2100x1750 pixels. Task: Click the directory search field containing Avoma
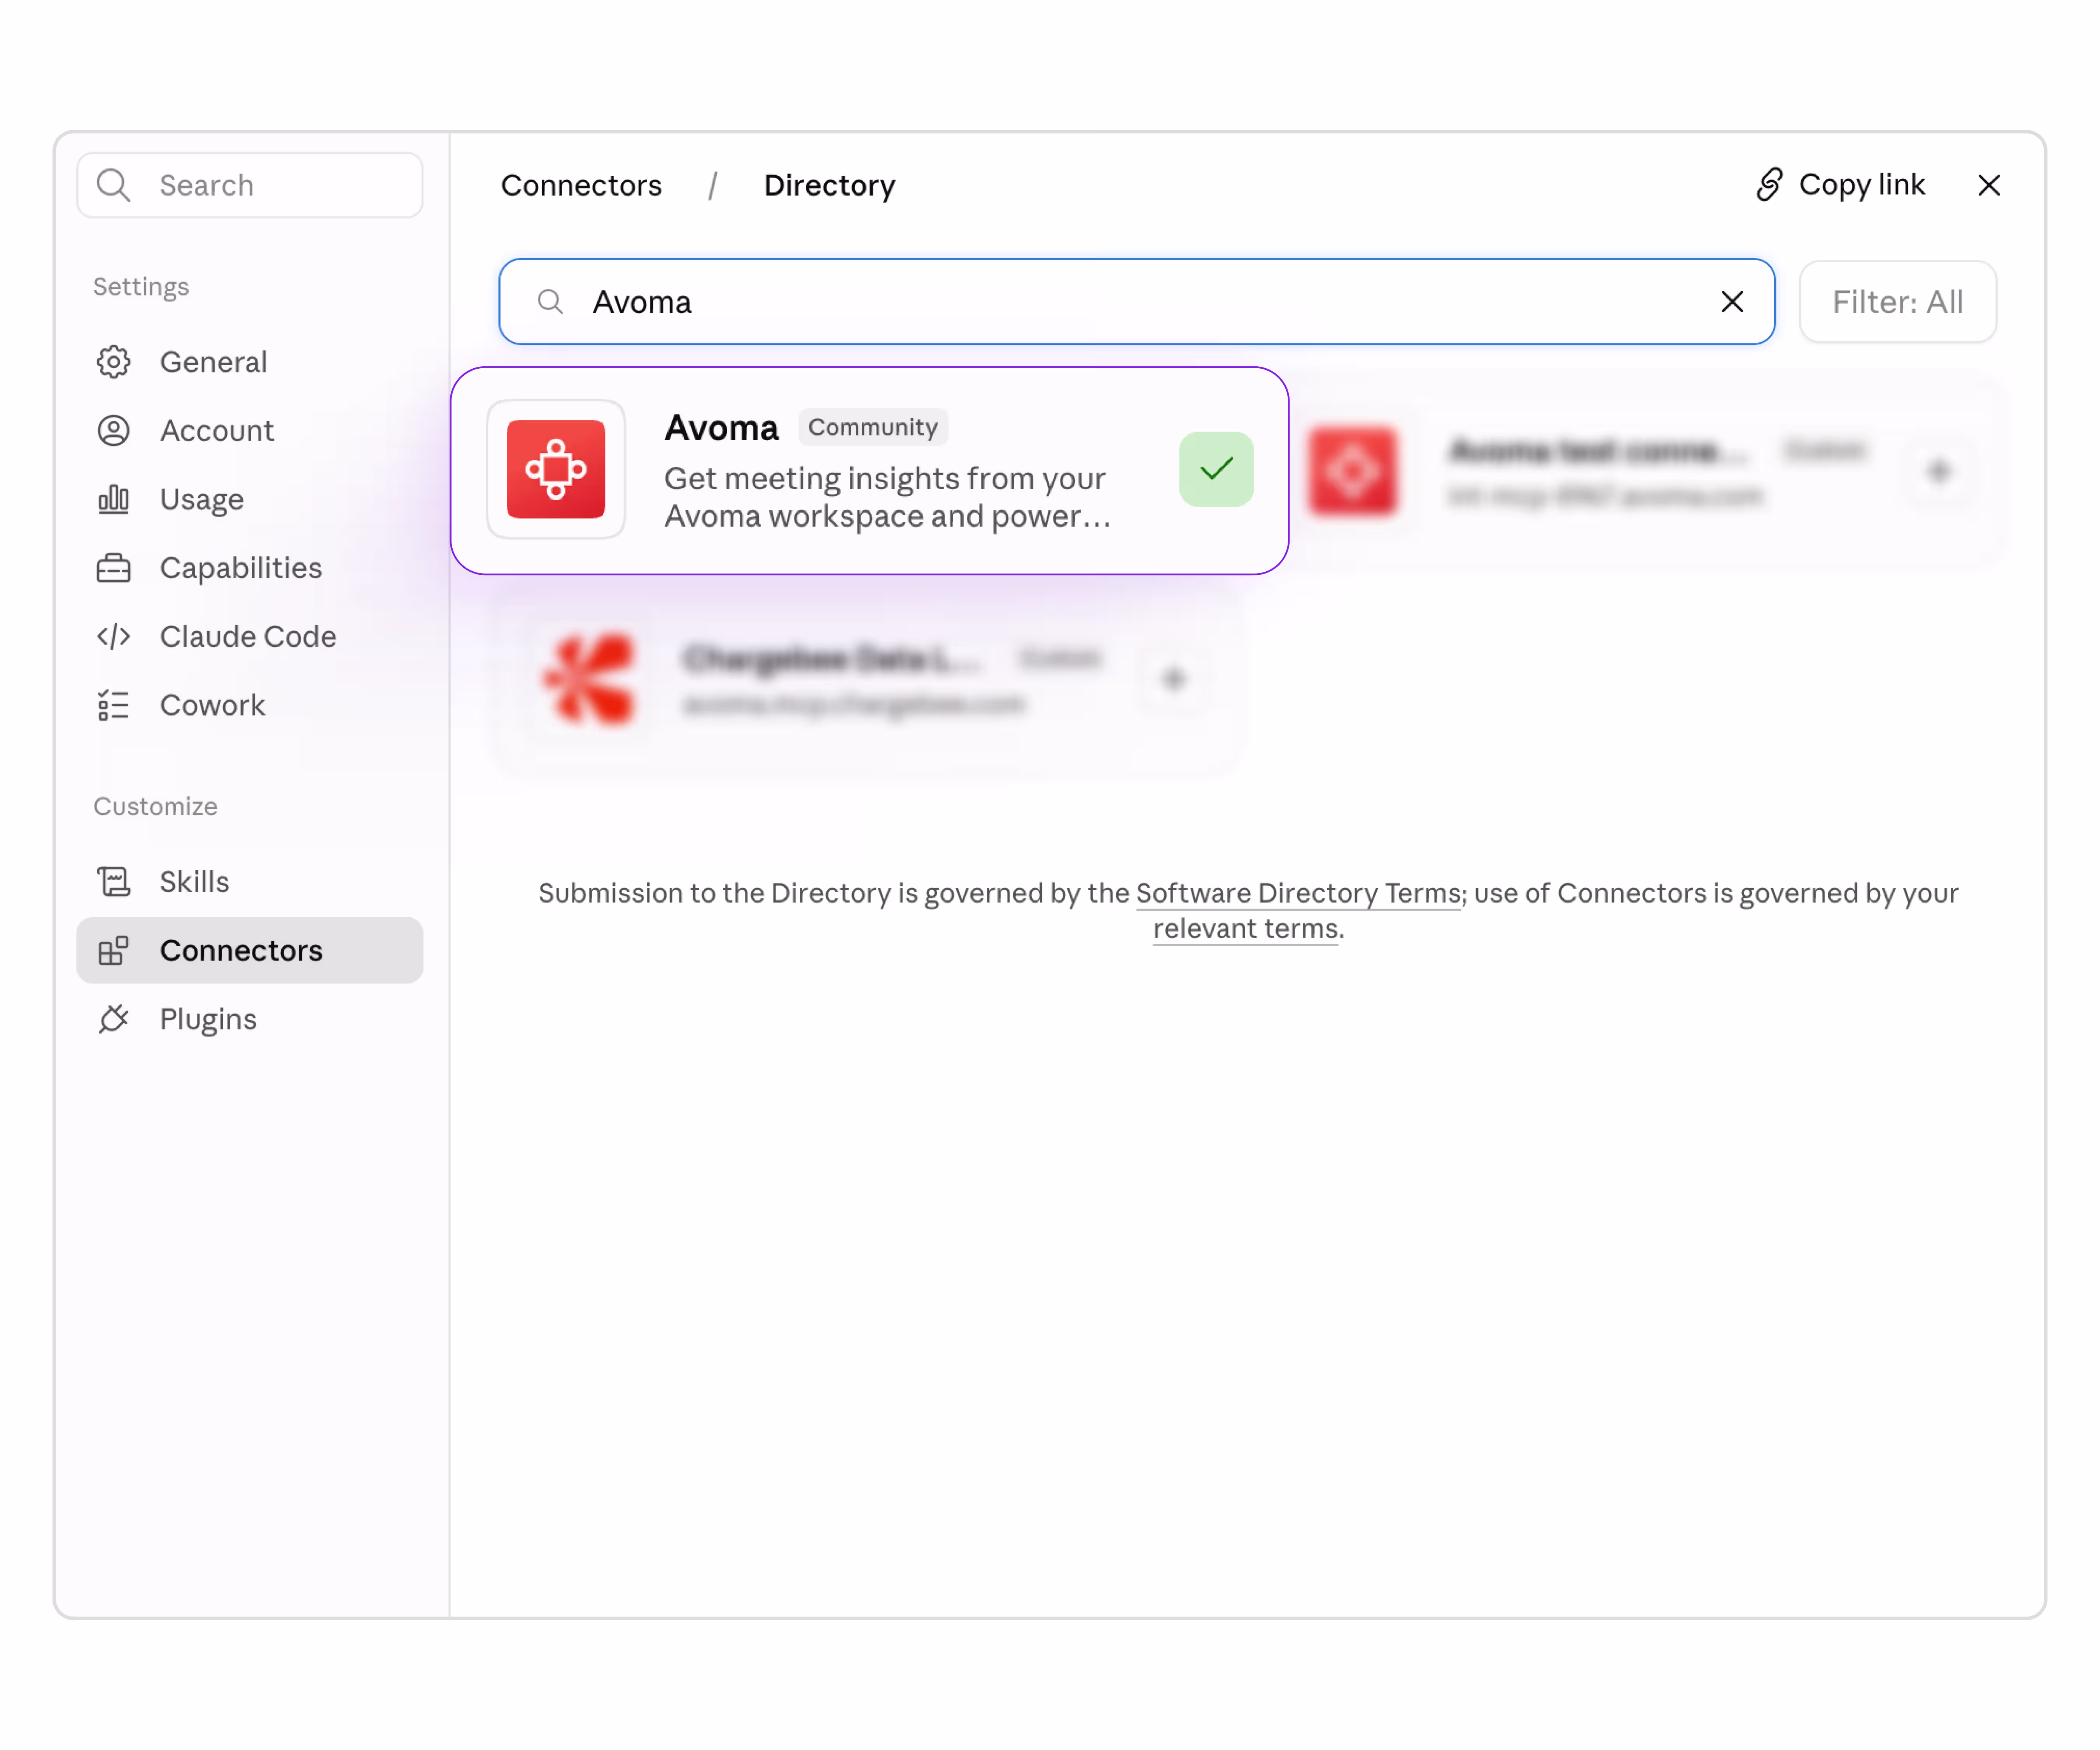[1137, 302]
